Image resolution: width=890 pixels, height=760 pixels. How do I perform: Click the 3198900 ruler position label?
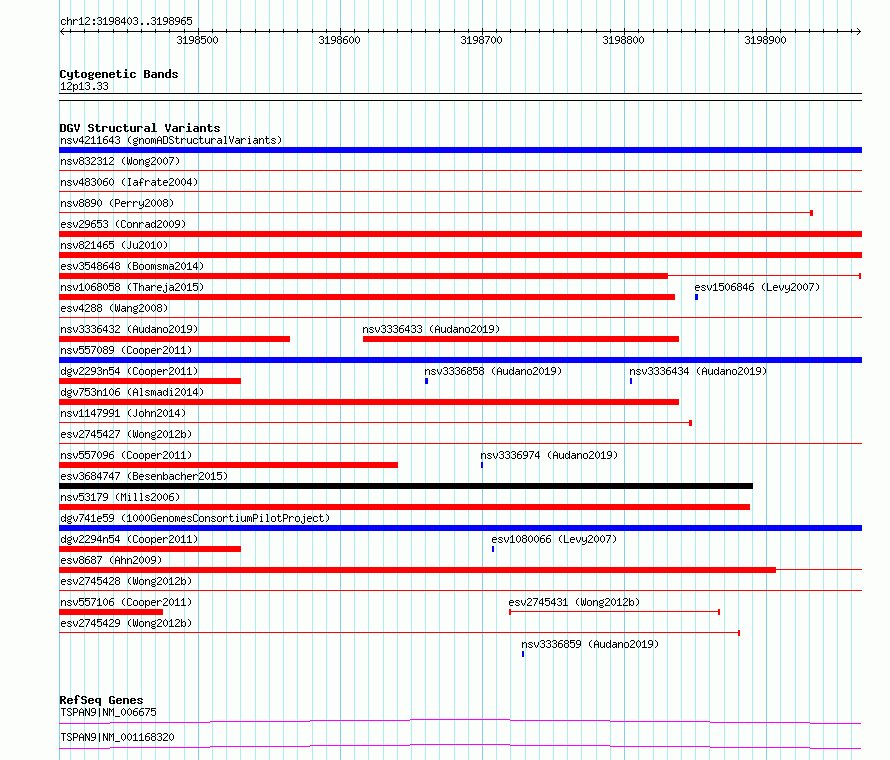click(765, 40)
